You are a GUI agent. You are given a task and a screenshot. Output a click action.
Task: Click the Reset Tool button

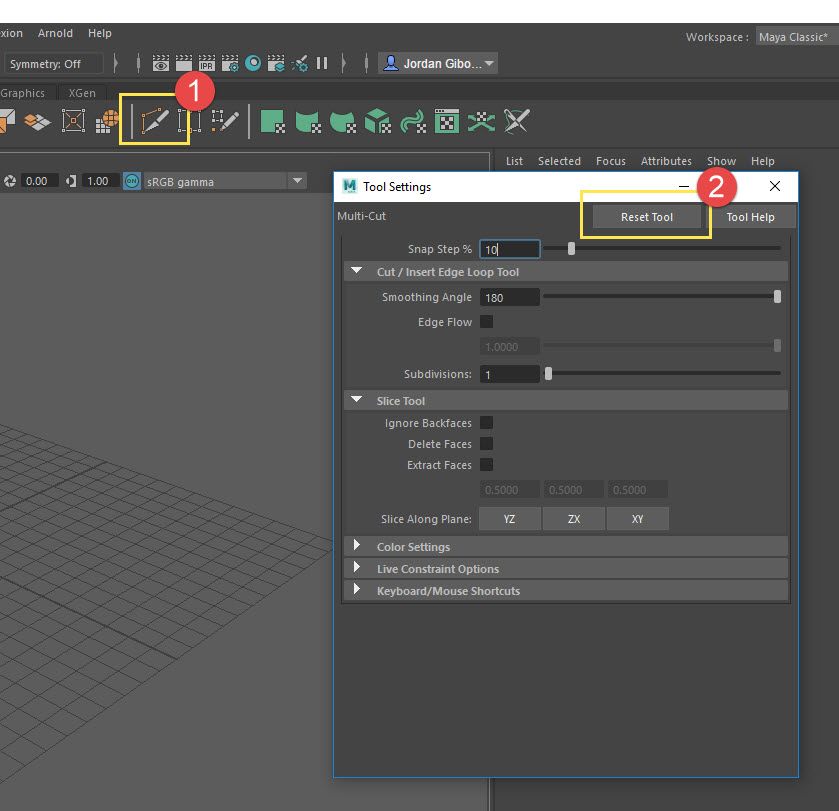(x=645, y=216)
